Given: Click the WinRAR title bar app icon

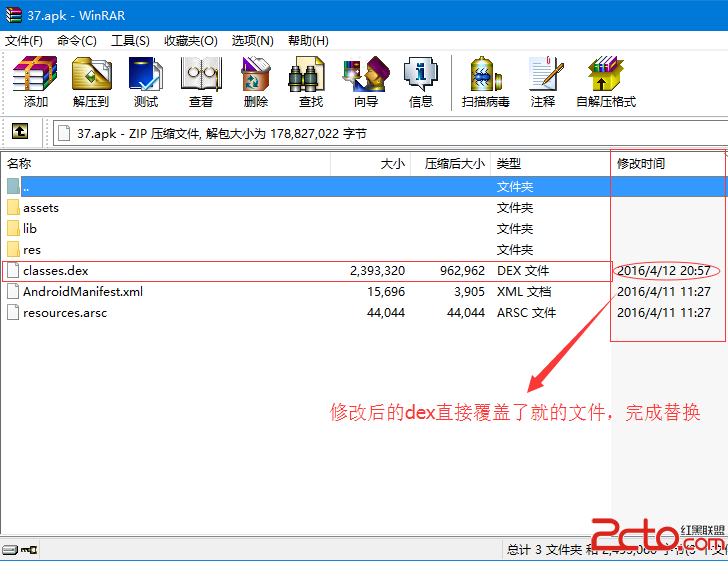Looking at the screenshot, I should pyautogui.click(x=13, y=15).
